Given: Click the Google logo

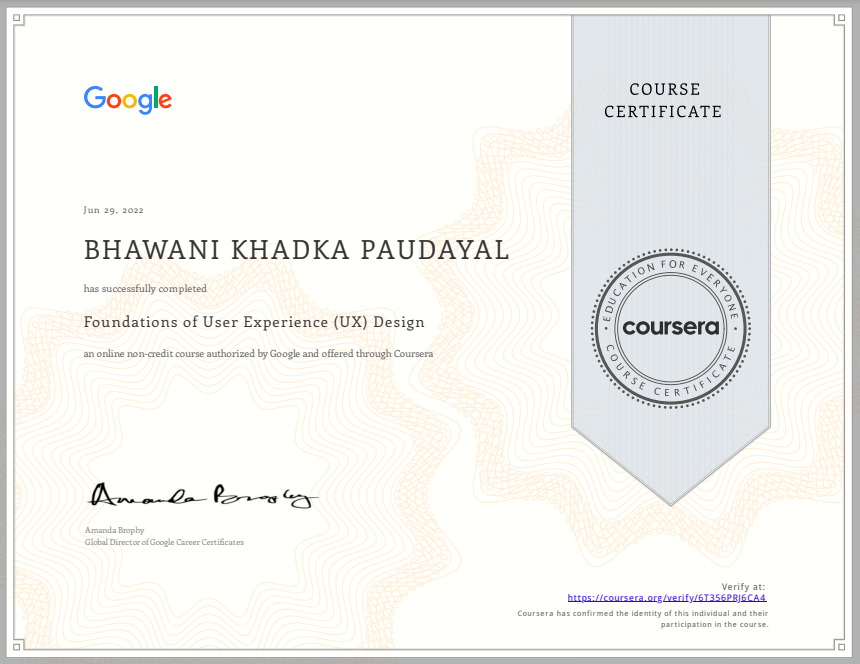Looking at the screenshot, I should pyautogui.click(x=127, y=100).
